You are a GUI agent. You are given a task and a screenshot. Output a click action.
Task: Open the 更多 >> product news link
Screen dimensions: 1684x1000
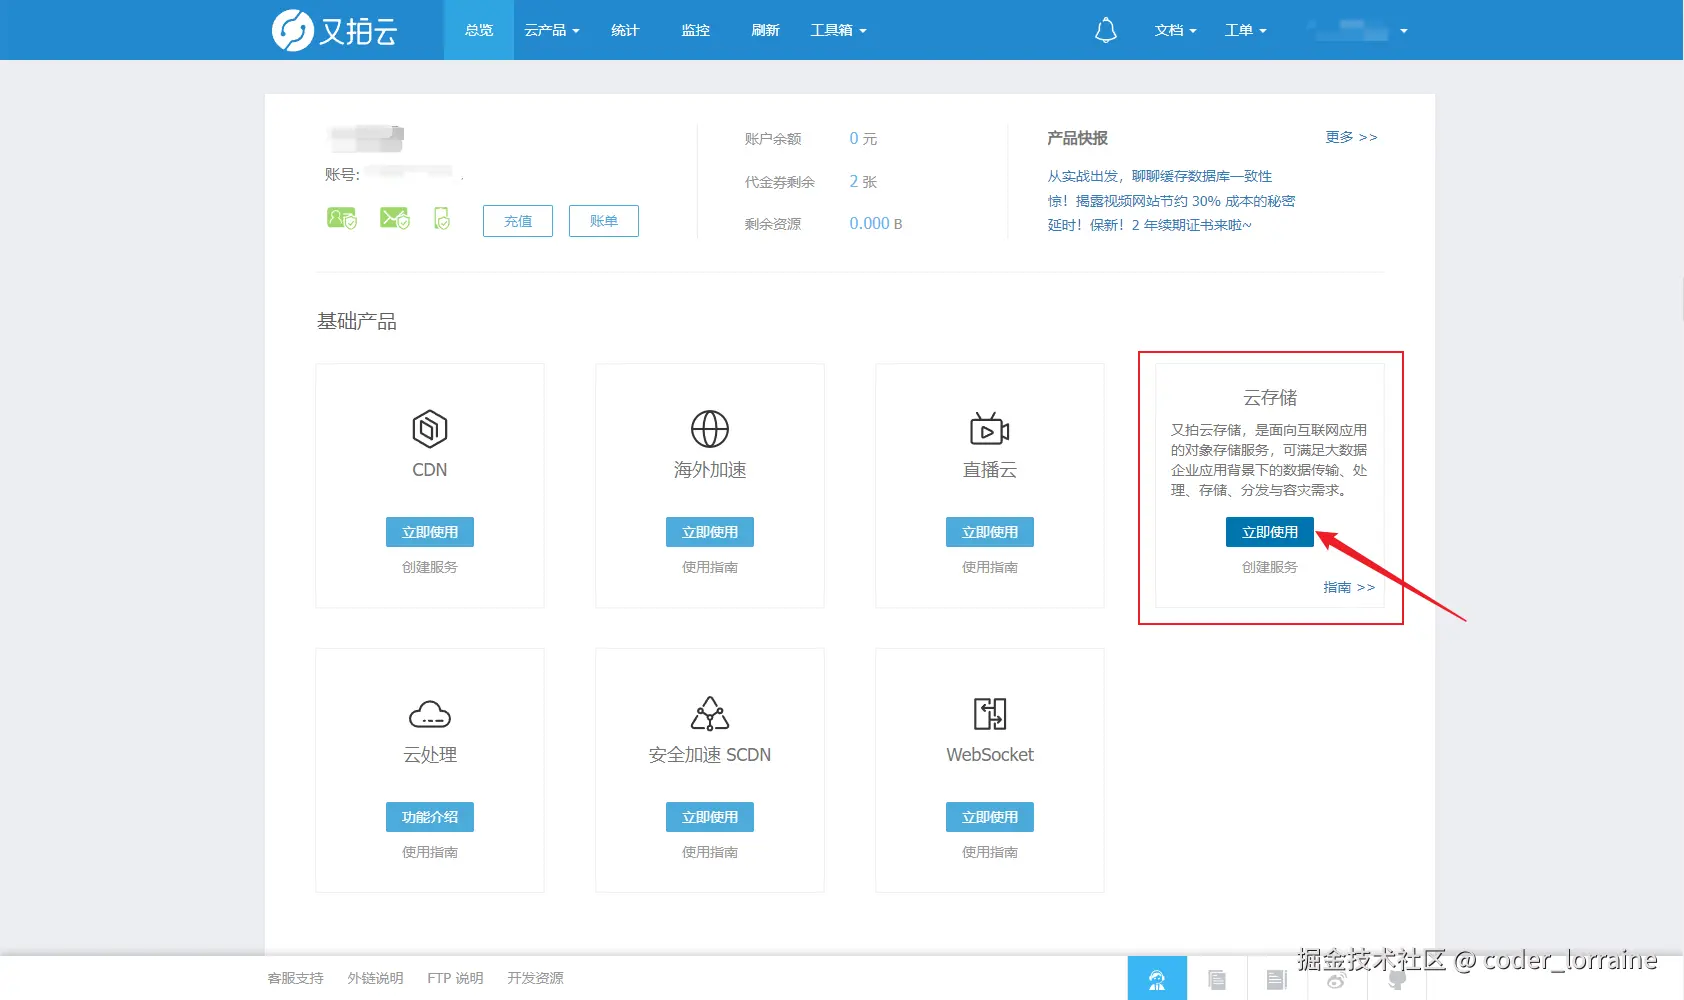coord(1352,137)
